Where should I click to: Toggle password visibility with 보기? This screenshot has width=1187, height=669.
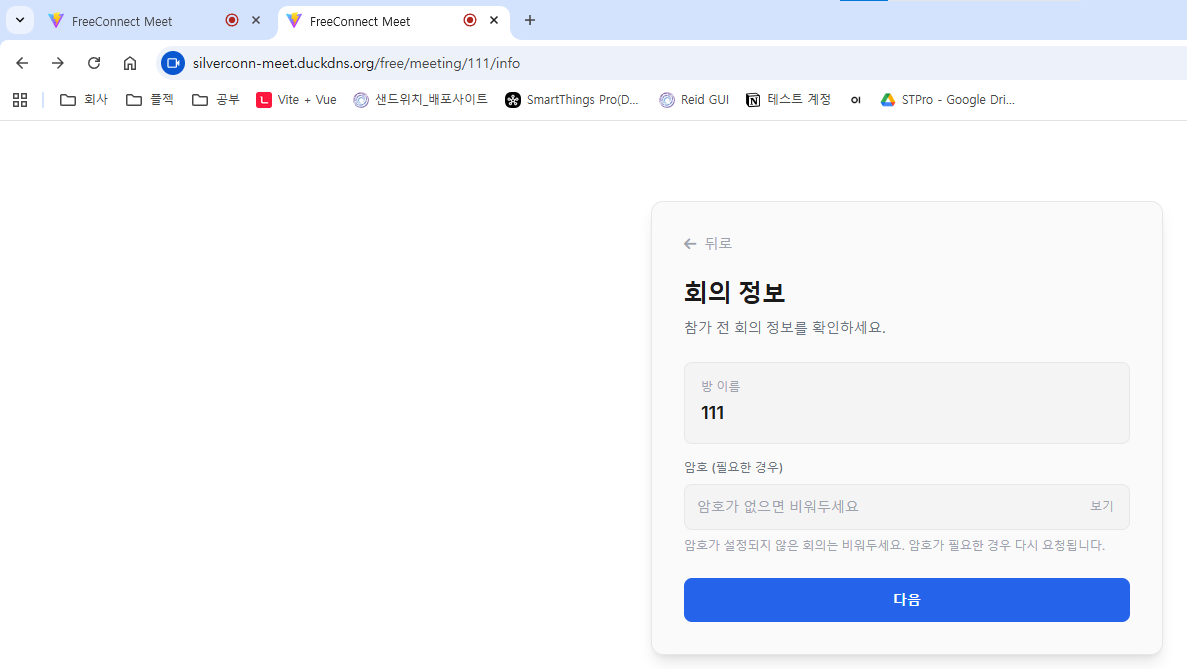[x=1101, y=507]
